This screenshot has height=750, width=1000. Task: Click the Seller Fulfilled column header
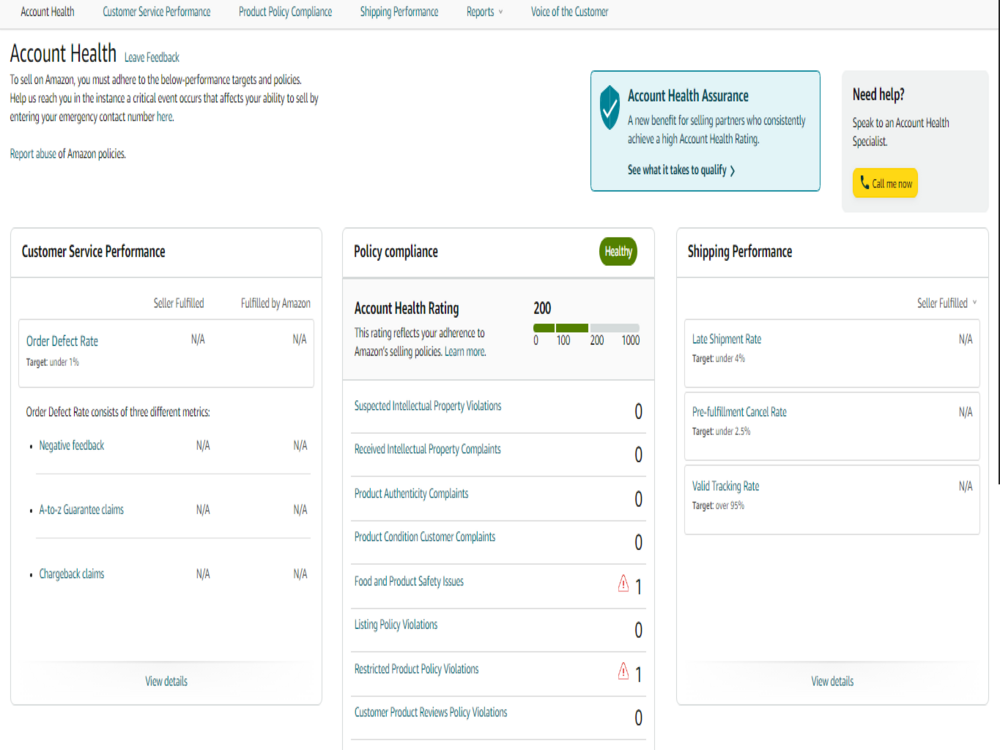click(179, 303)
